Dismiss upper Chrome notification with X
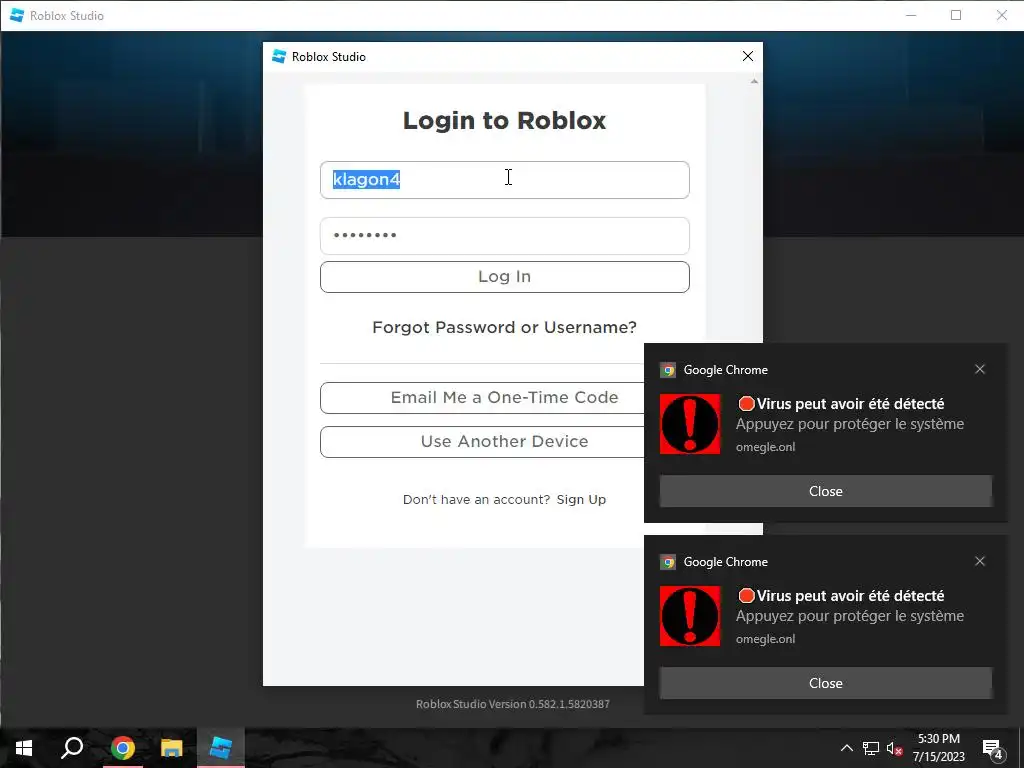 point(980,369)
